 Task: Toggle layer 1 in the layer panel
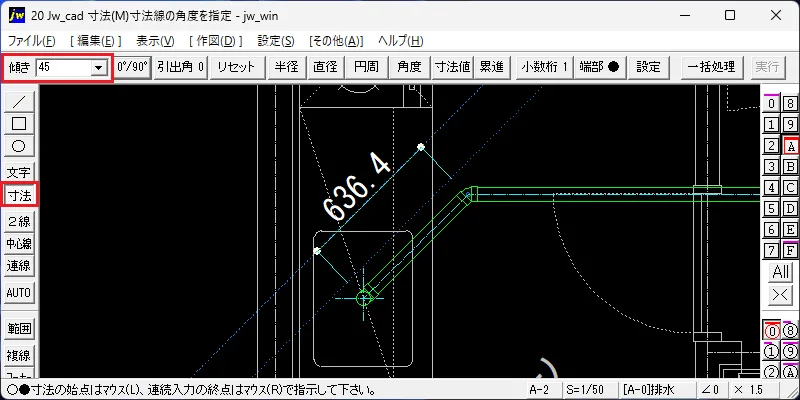pyautogui.click(x=771, y=124)
